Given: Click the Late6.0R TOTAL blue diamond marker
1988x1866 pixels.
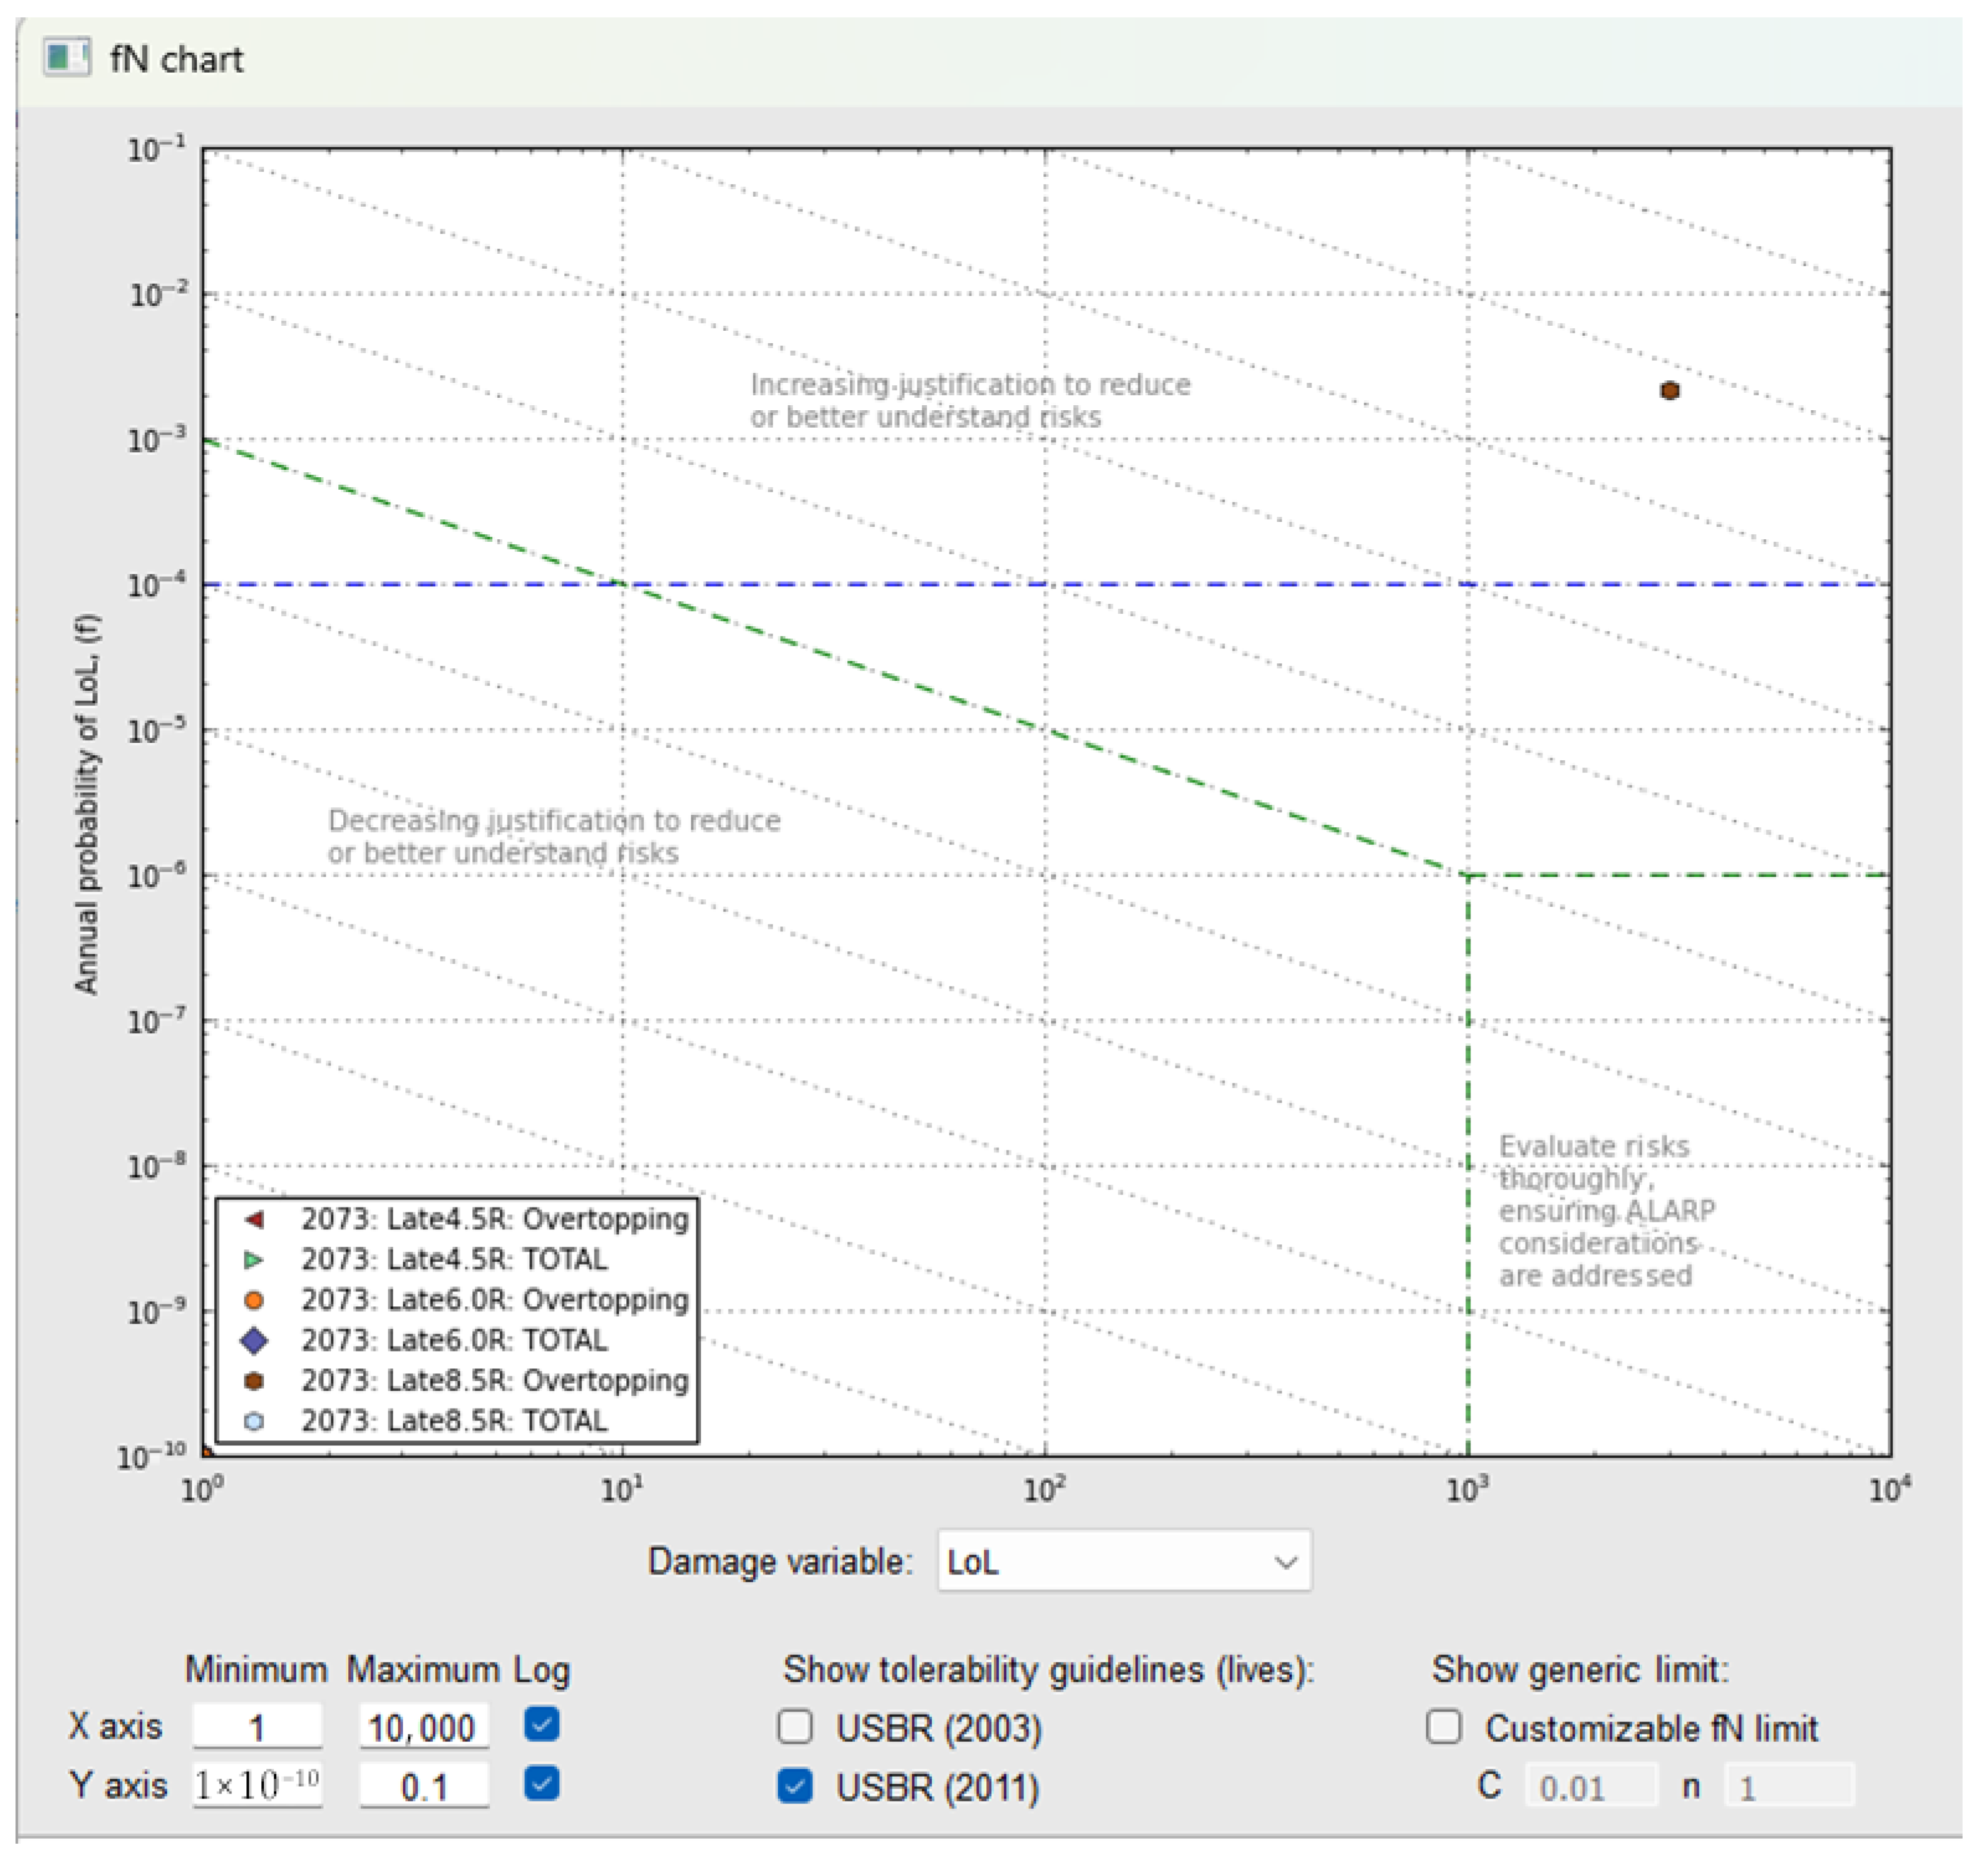Looking at the screenshot, I should click(x=254, y=1340).
